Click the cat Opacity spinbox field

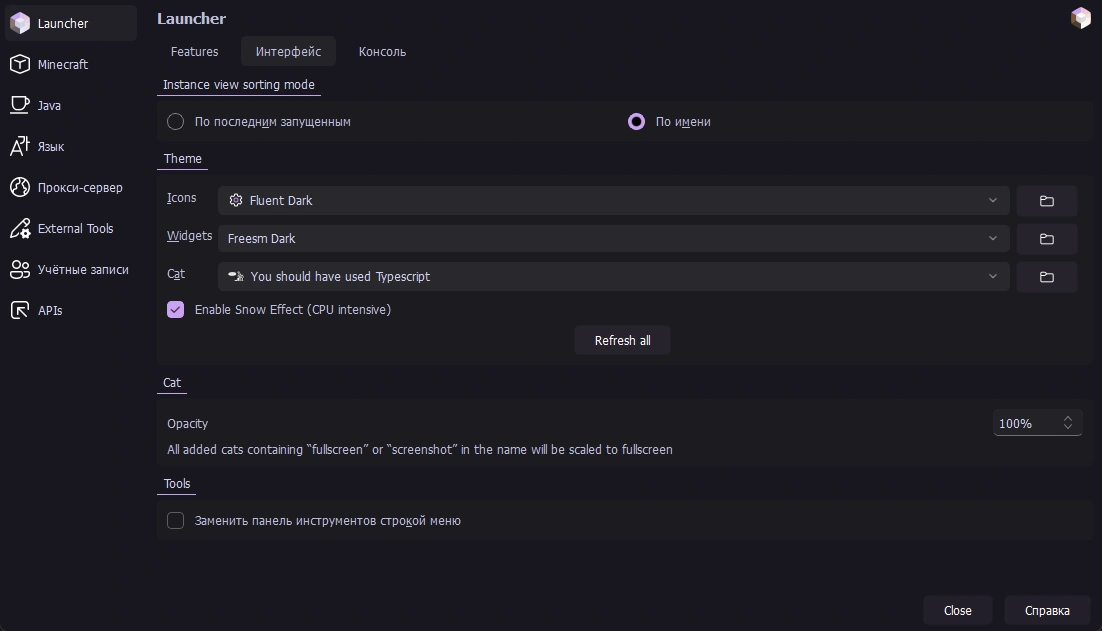point(1026,424)
